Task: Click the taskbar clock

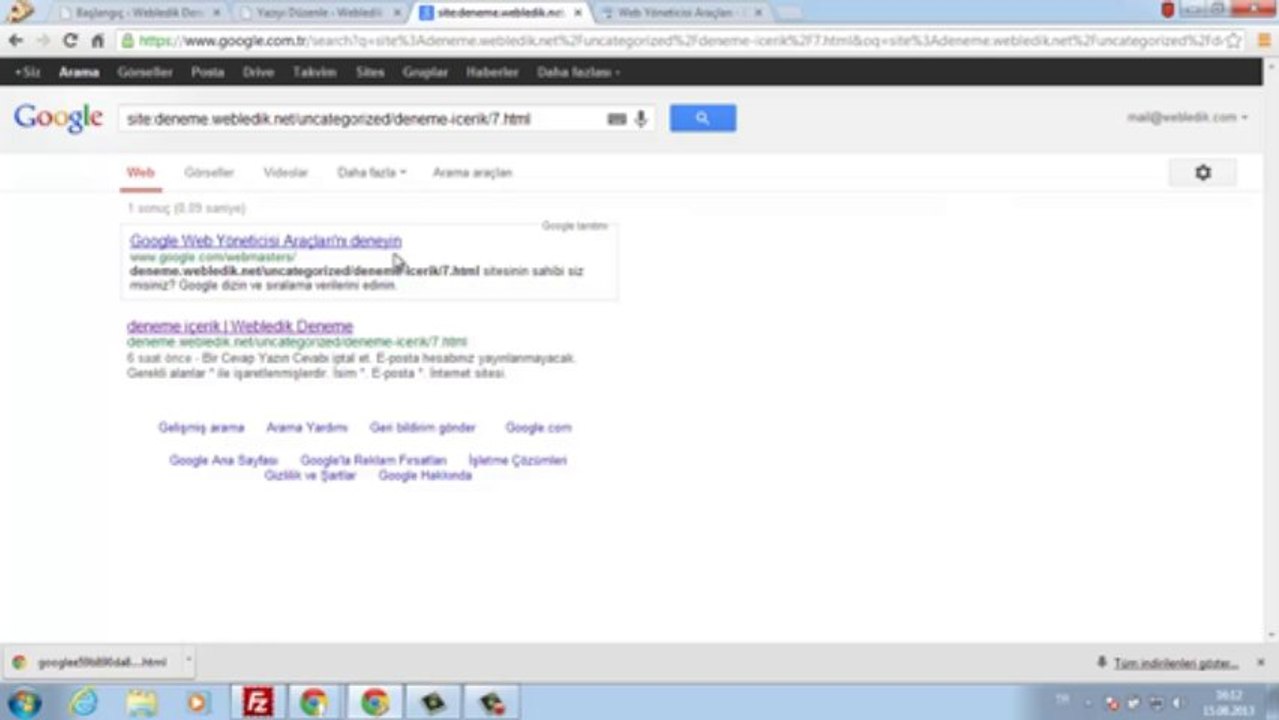Action: pos(1228,702)
